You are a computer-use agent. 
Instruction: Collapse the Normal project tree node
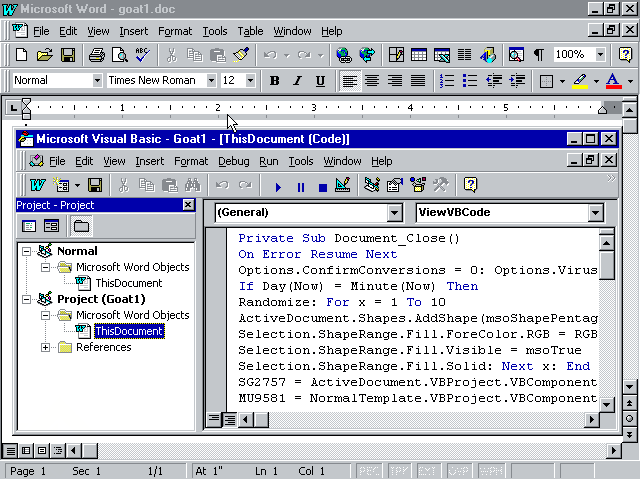[26, 251]
